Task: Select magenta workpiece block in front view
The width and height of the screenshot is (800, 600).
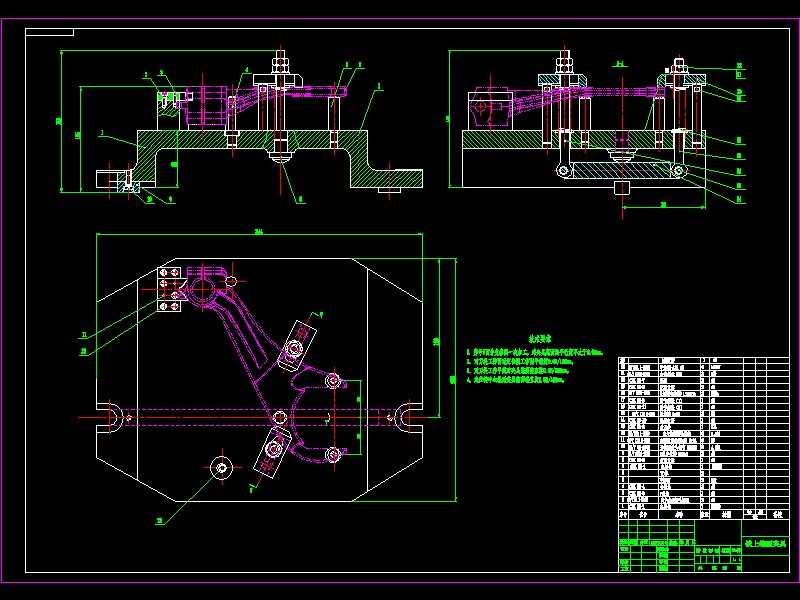Action: pyautogui.click(x=206, y=105)
